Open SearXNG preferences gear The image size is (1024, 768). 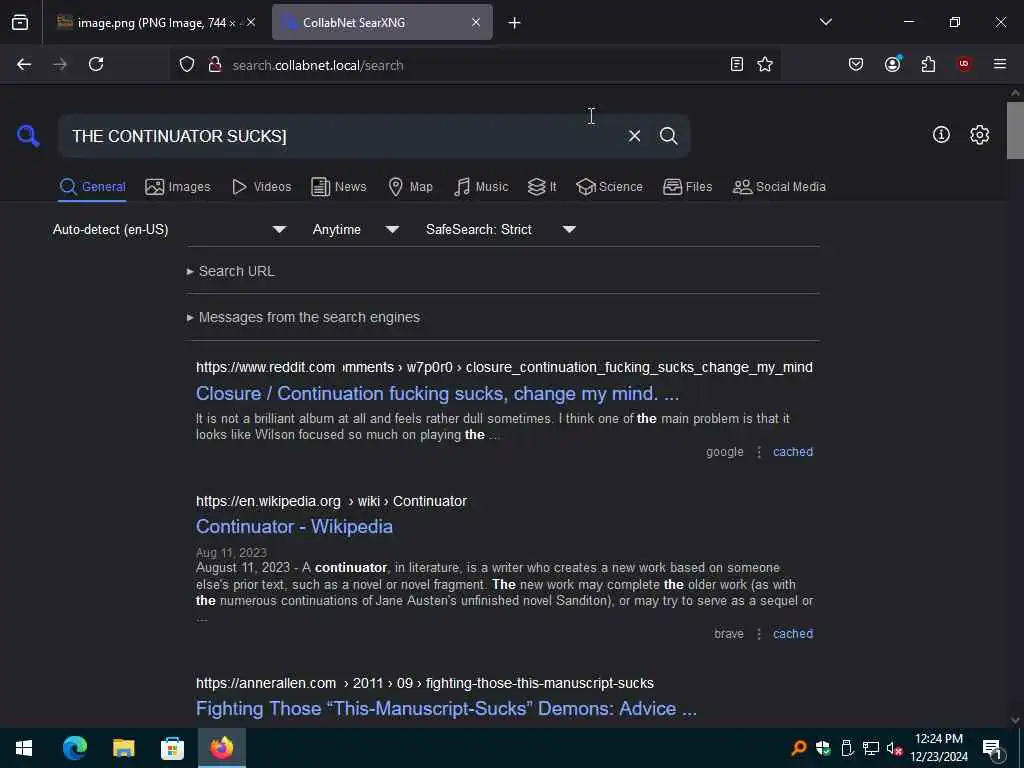coord(979,135)
